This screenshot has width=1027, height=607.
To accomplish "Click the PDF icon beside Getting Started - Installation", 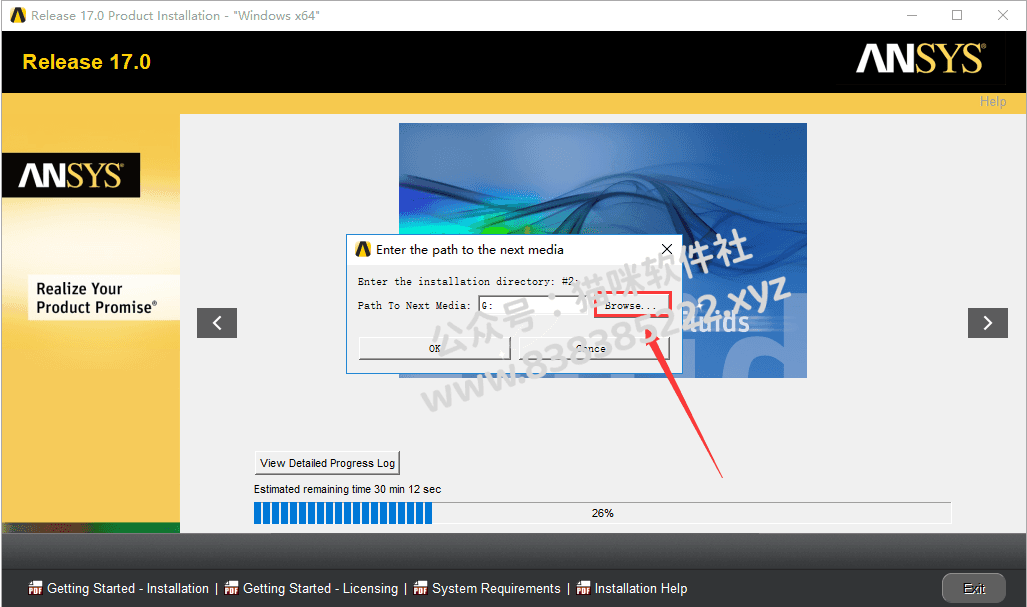I will (x=35, y=588).
